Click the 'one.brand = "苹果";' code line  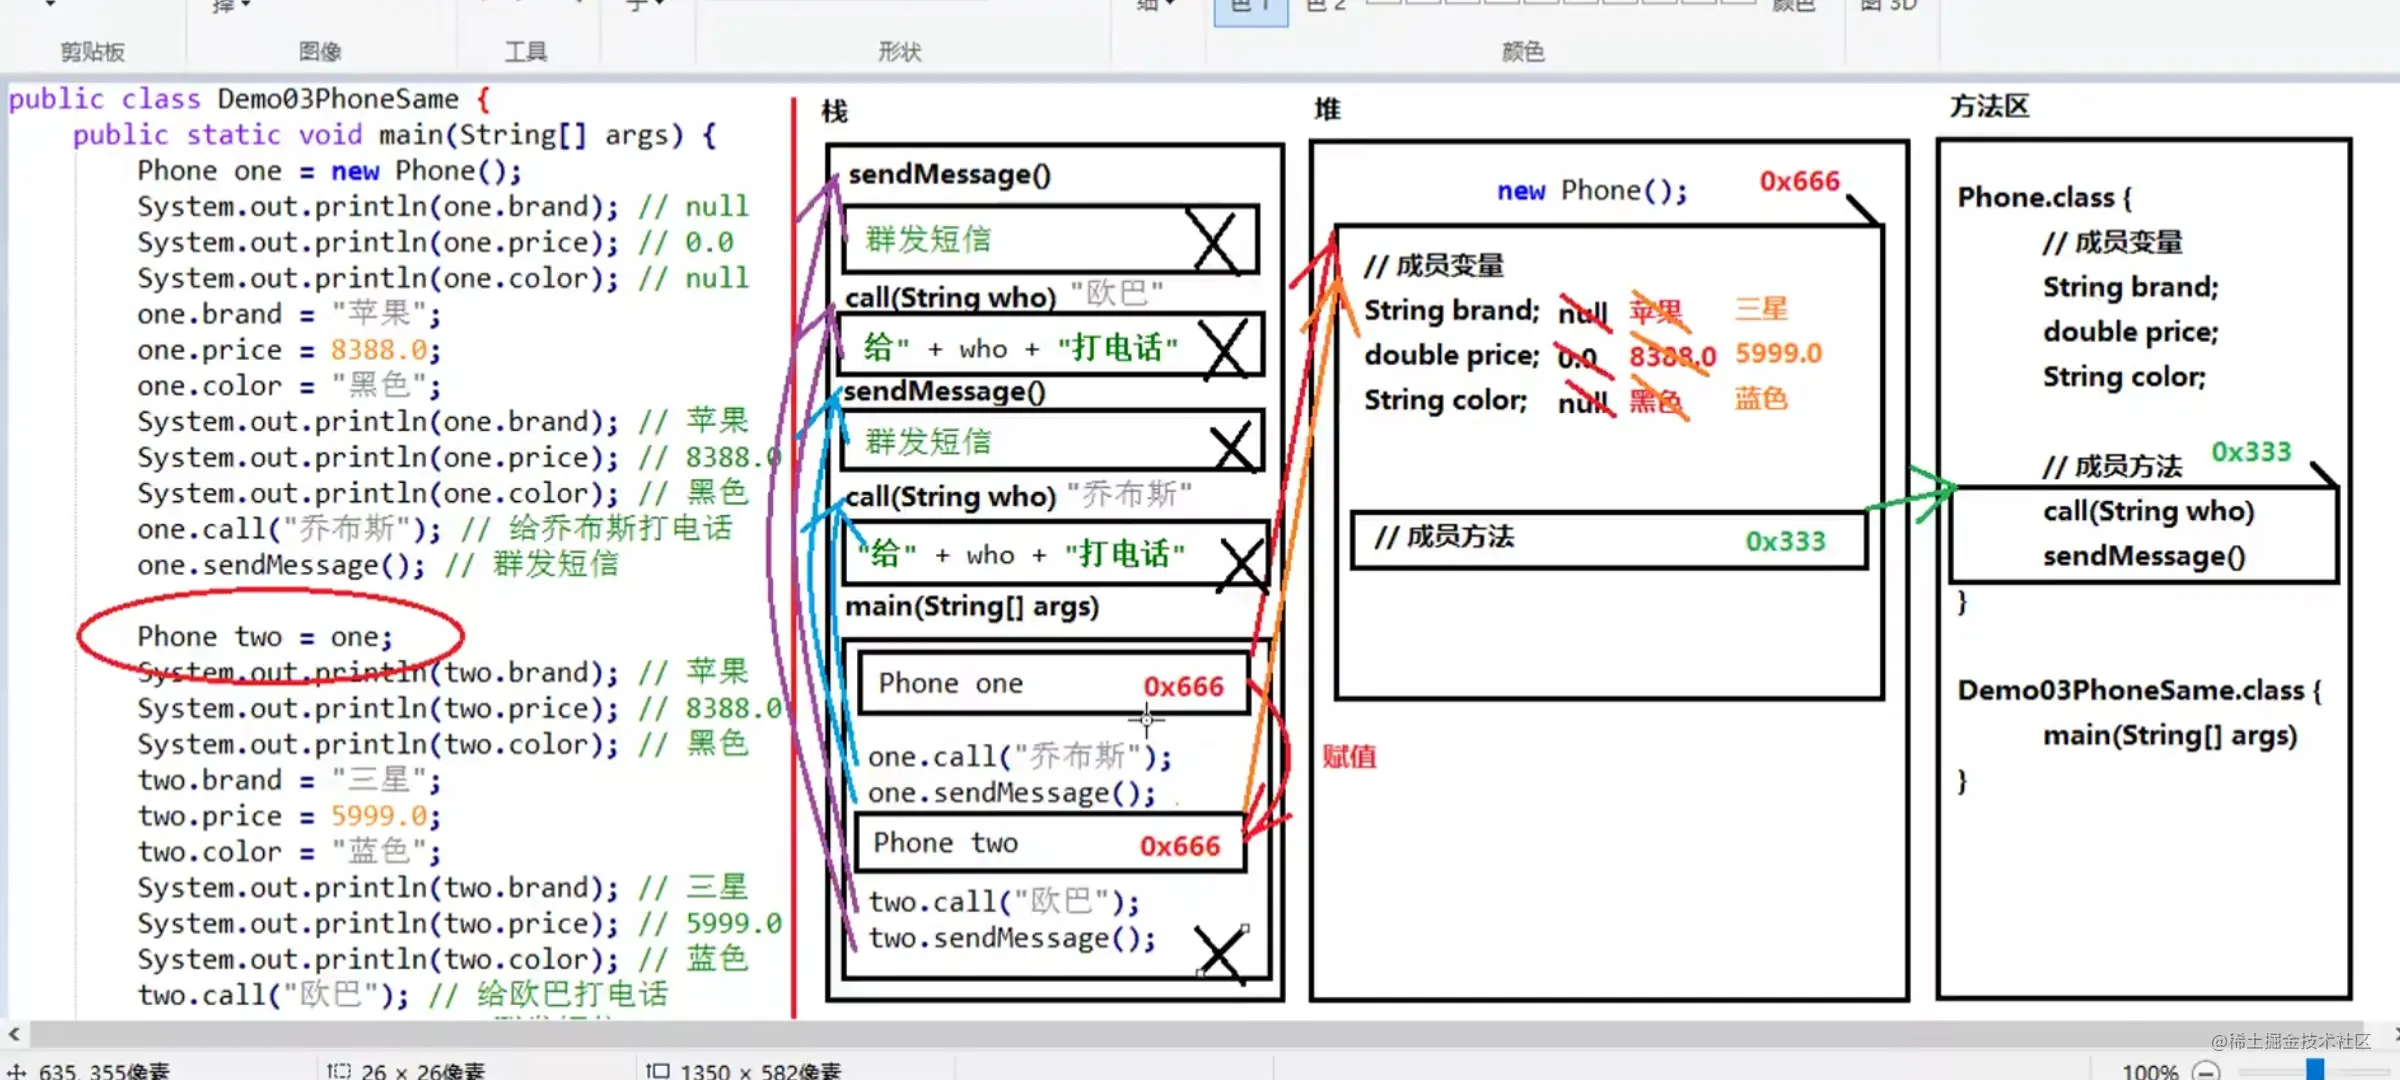click(x=289, y=314)
